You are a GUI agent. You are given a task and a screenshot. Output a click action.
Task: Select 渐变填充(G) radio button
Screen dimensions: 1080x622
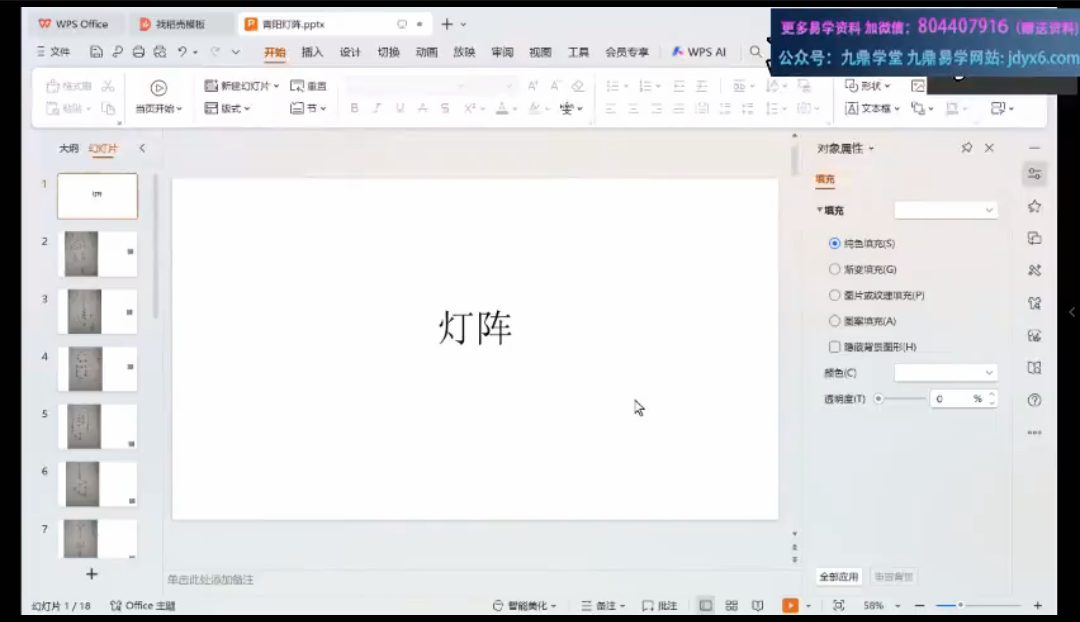click(835, 269)
